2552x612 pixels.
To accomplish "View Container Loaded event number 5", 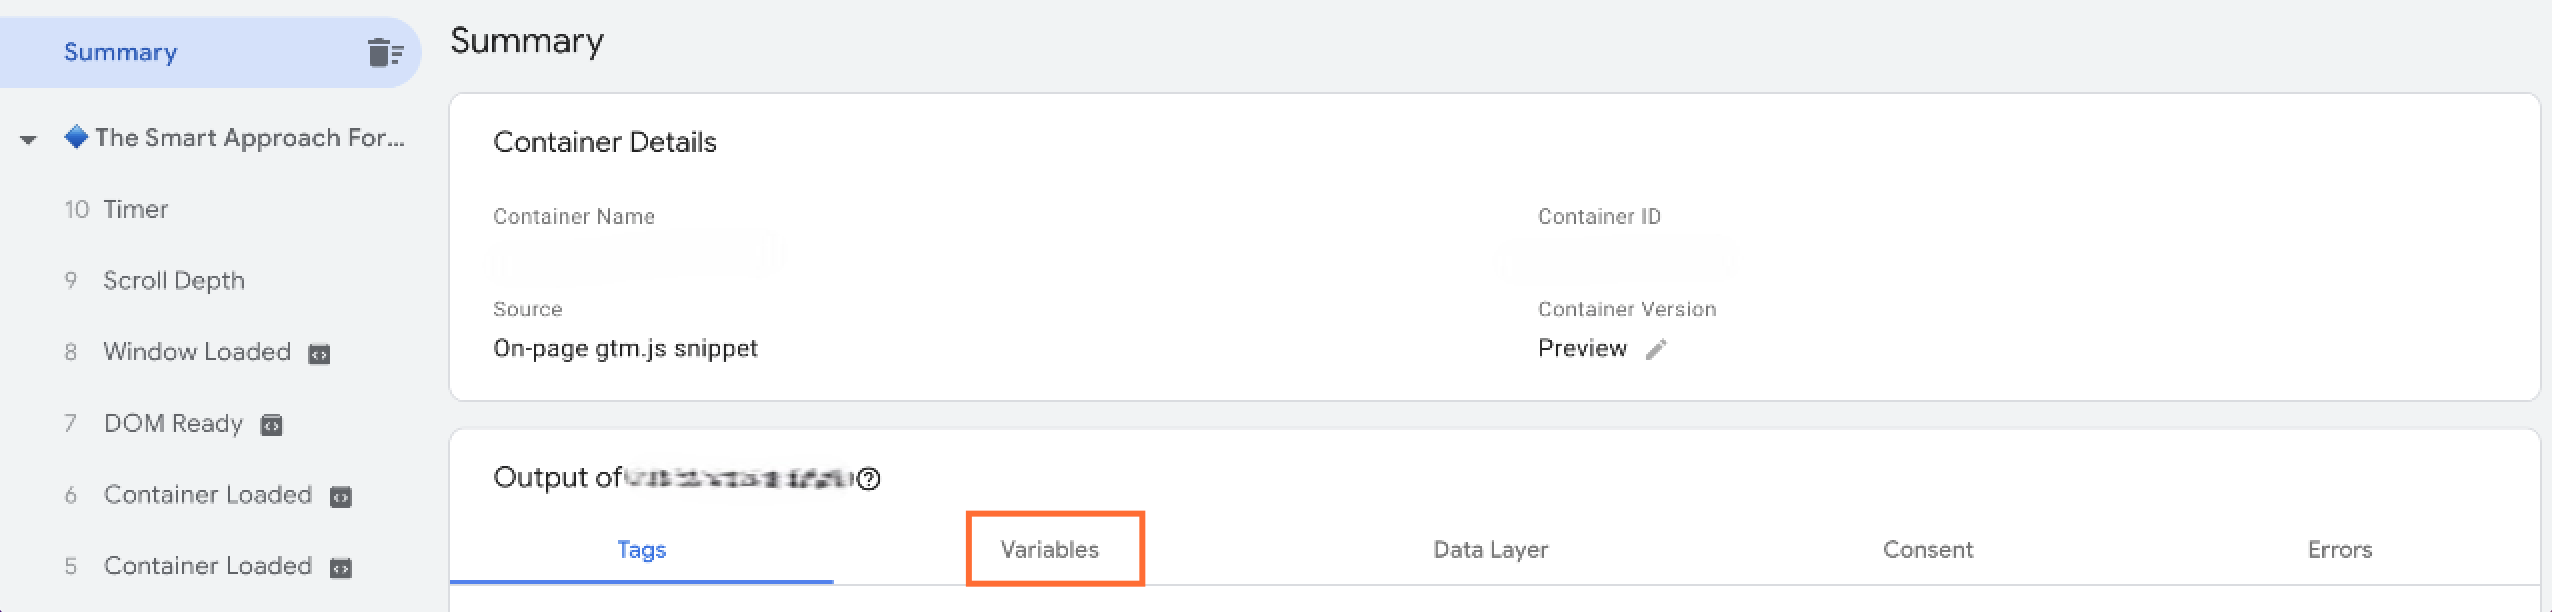I will pos(208,567).
